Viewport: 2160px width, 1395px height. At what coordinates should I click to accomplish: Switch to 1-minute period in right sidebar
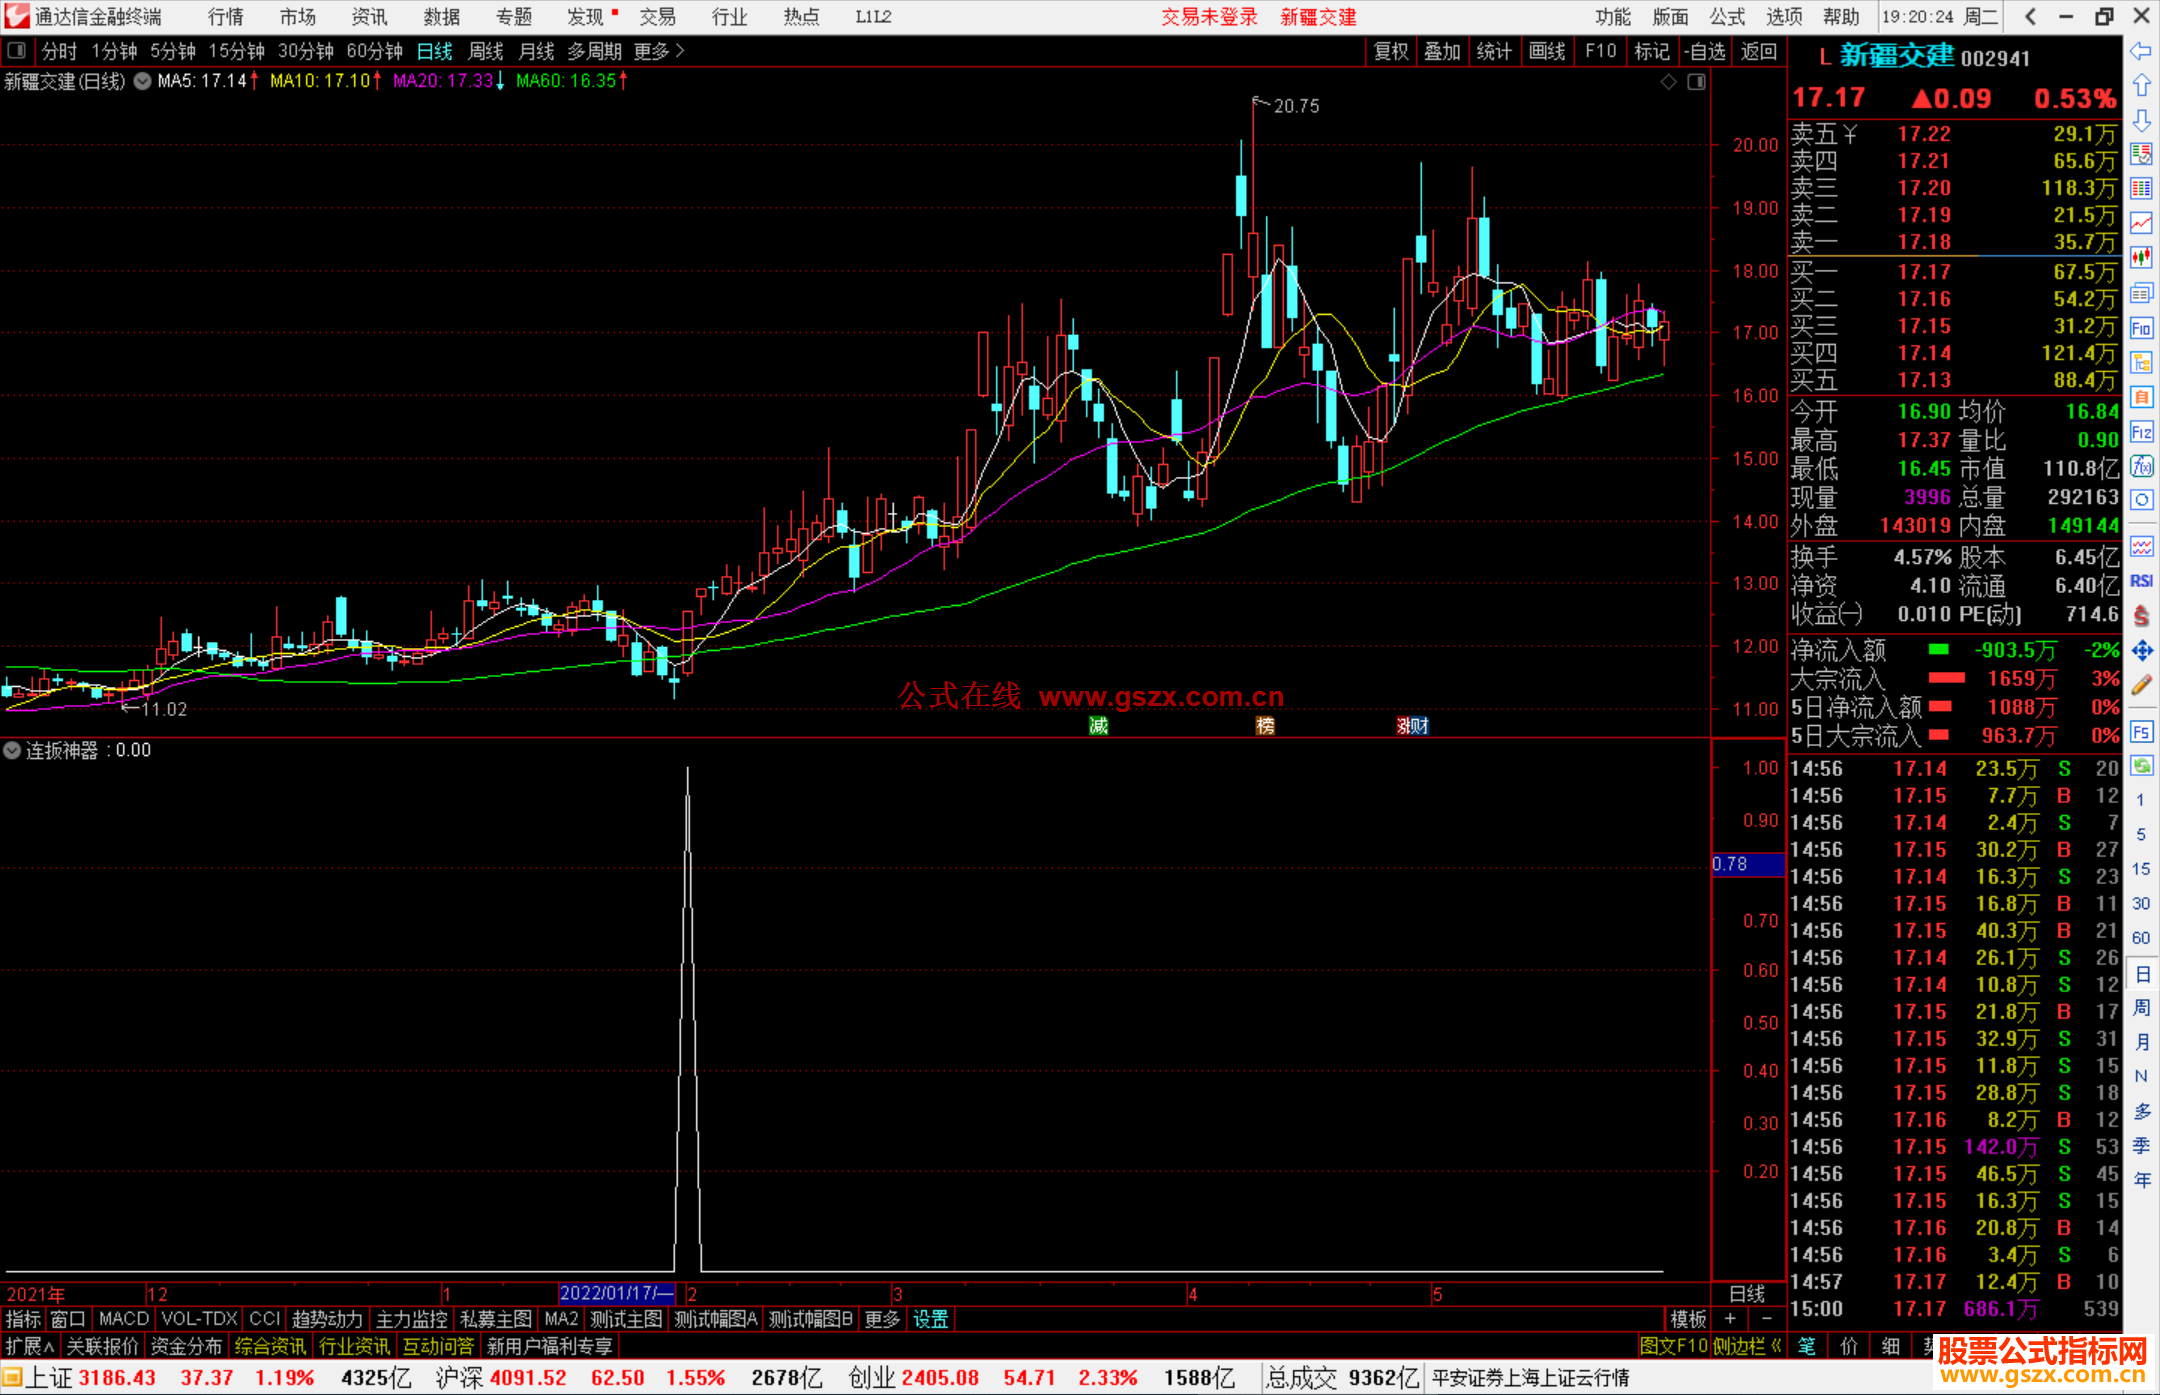2141,800
